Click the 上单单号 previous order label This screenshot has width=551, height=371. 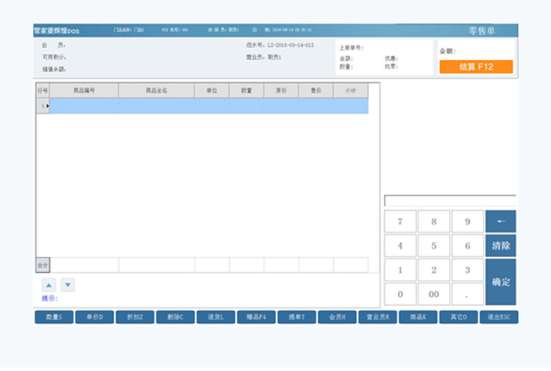(351, 47)
